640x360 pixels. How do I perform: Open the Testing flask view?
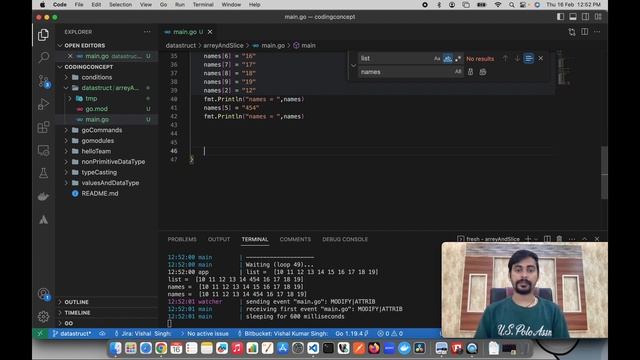[x=43, y=173]
